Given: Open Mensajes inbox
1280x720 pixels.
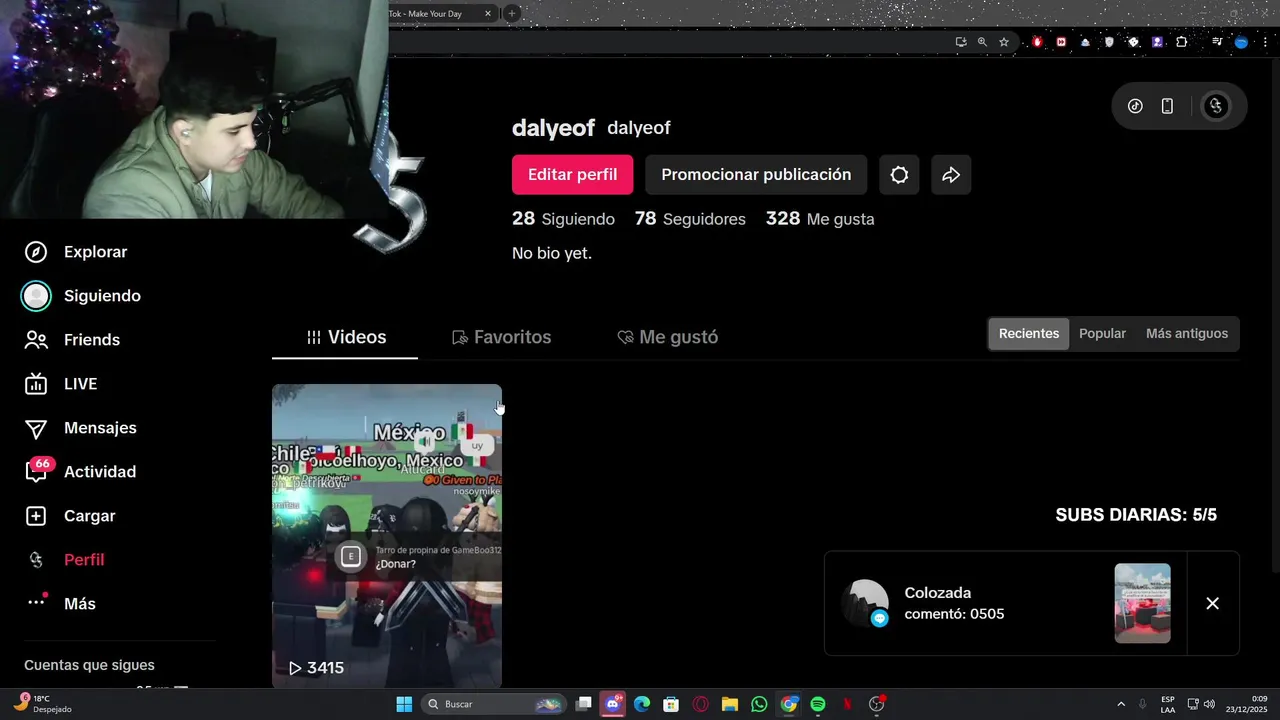Looking at the screenshot, I should tap(80, 428).
